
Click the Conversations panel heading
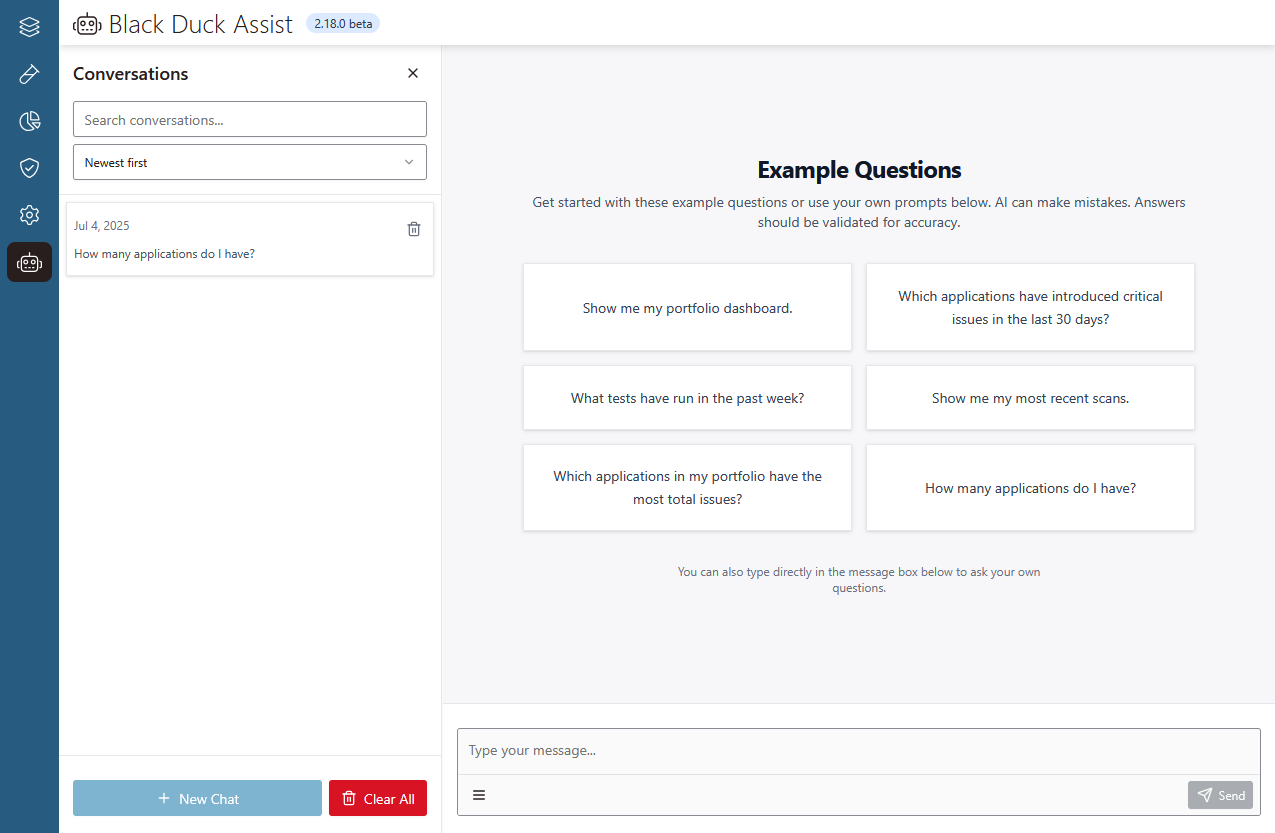coord(131,74)
